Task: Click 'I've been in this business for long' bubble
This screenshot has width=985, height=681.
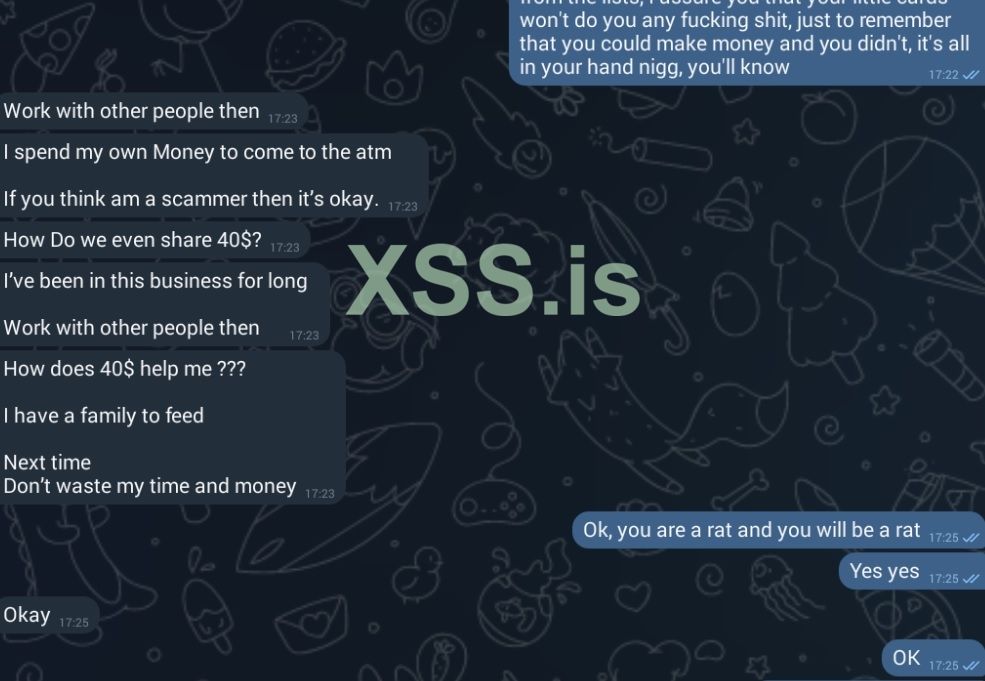Action: (x=163, y=305)
